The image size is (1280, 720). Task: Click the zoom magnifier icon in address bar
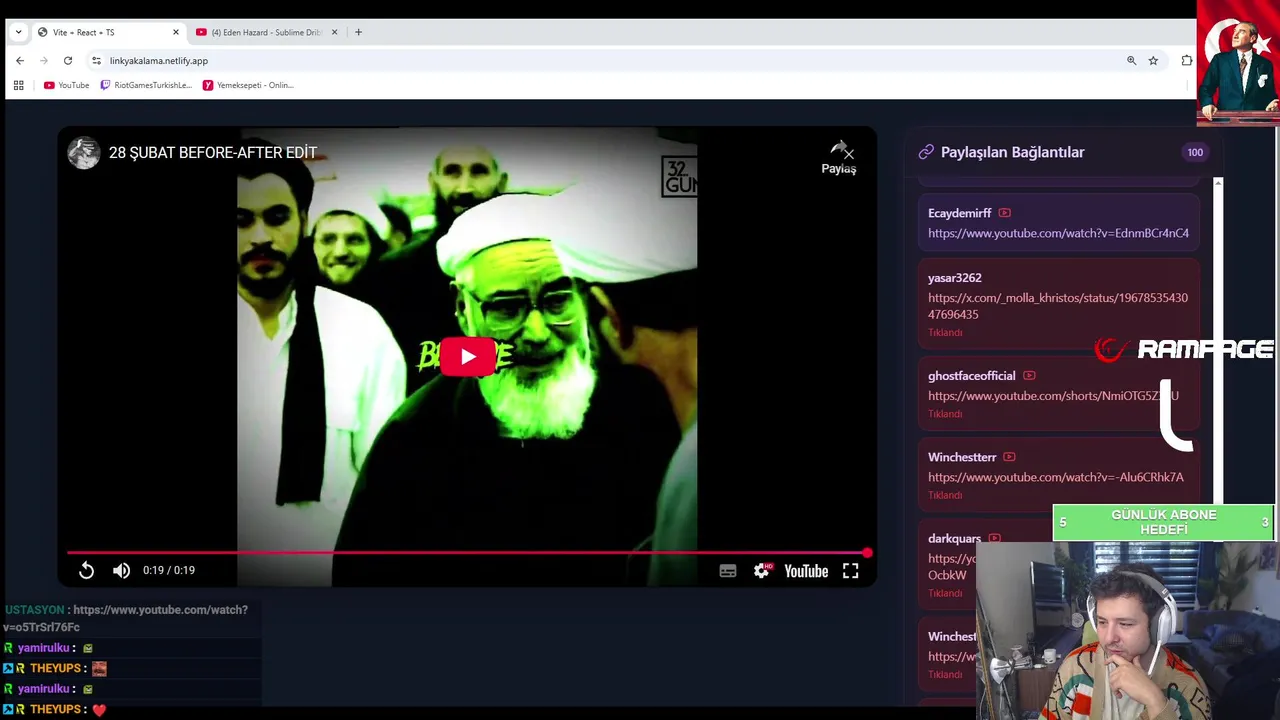pos(1132,61)
